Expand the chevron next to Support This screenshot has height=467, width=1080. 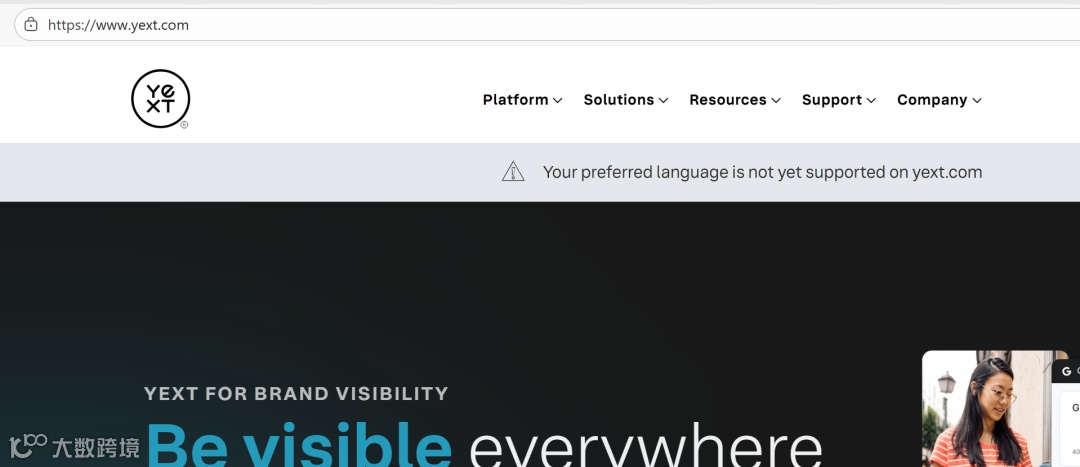[x=871, y=101]
